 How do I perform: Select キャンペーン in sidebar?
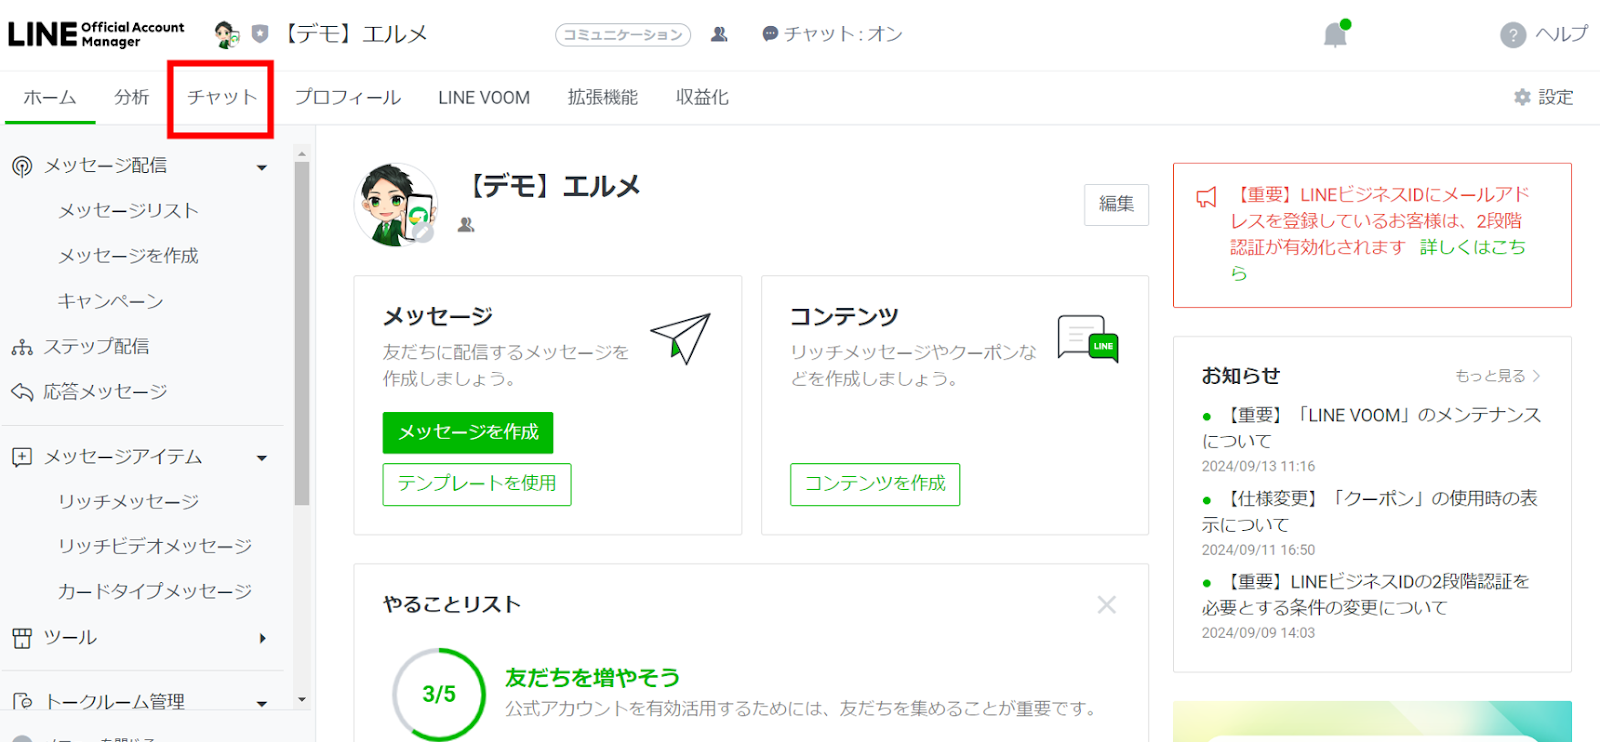pyautogui.click(x=110, y=302)
